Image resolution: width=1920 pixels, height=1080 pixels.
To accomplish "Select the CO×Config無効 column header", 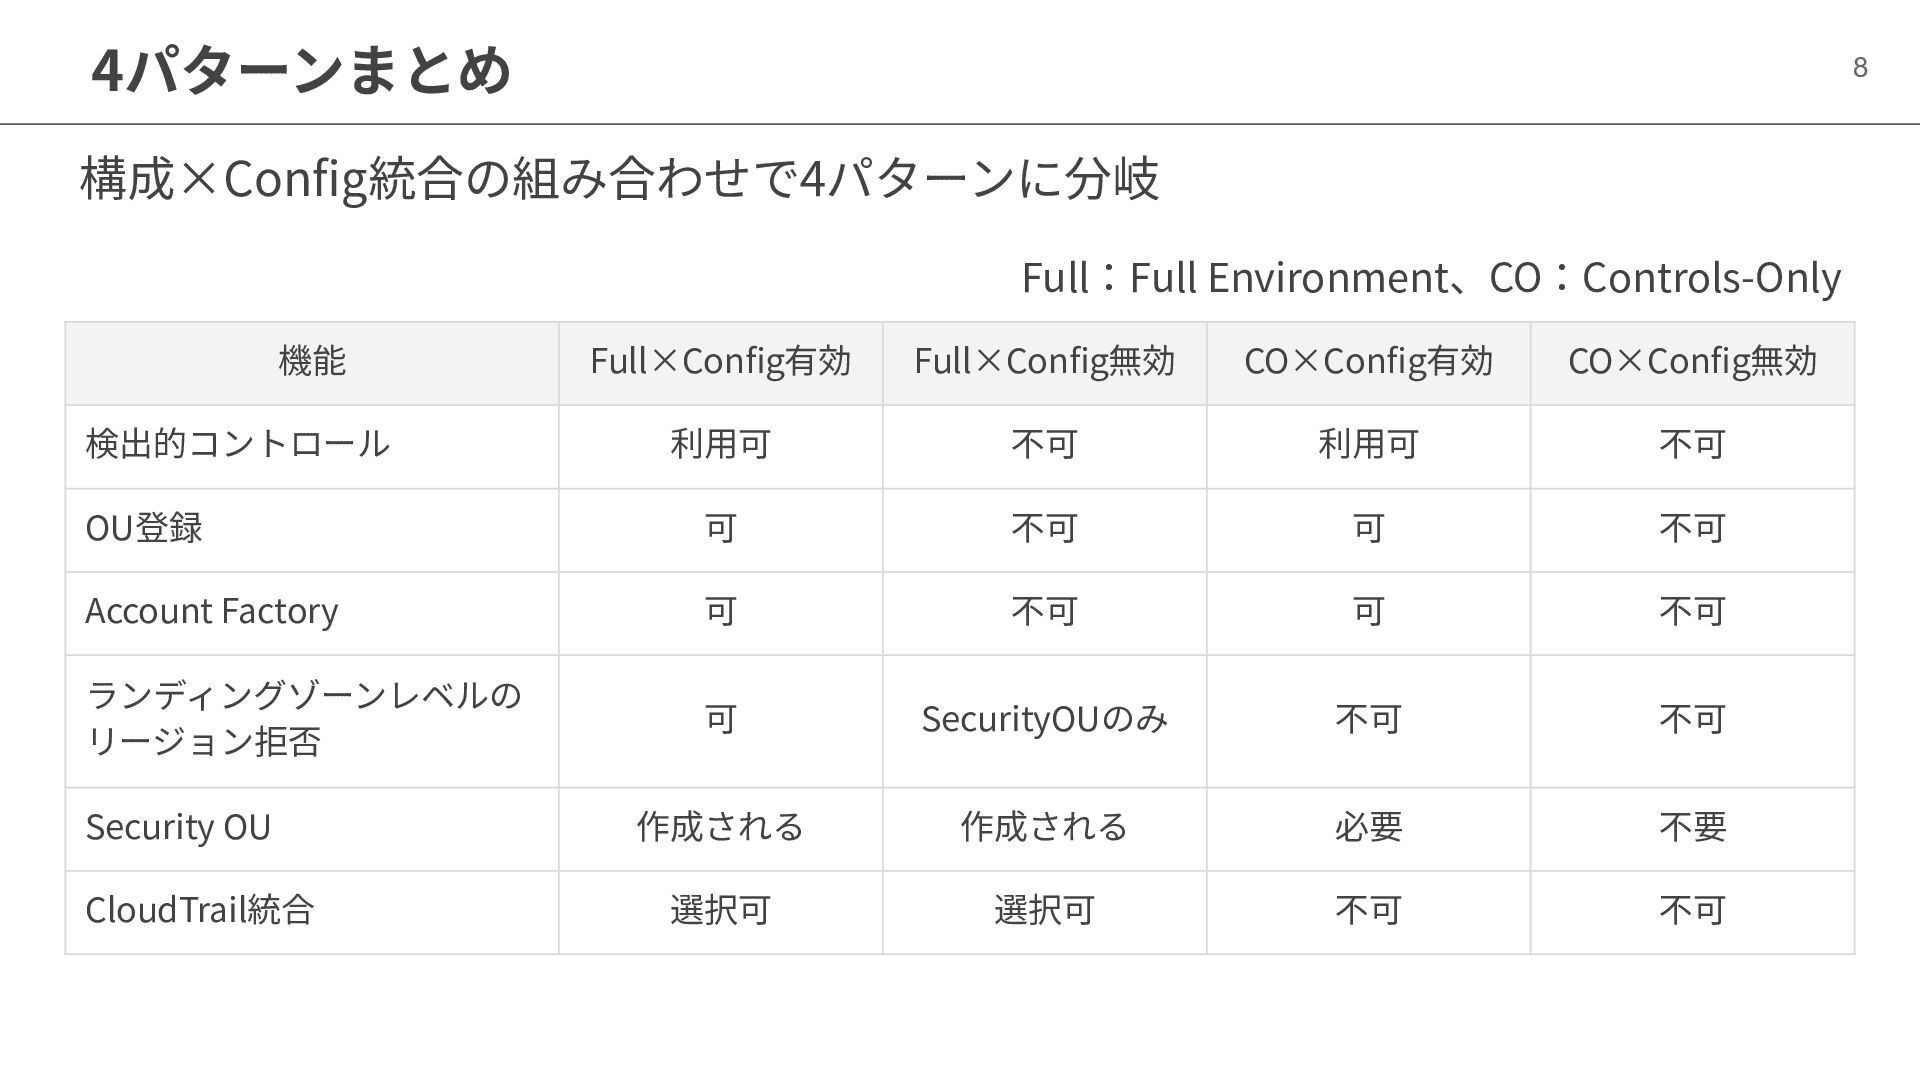I will click(x=1692, y=362).
